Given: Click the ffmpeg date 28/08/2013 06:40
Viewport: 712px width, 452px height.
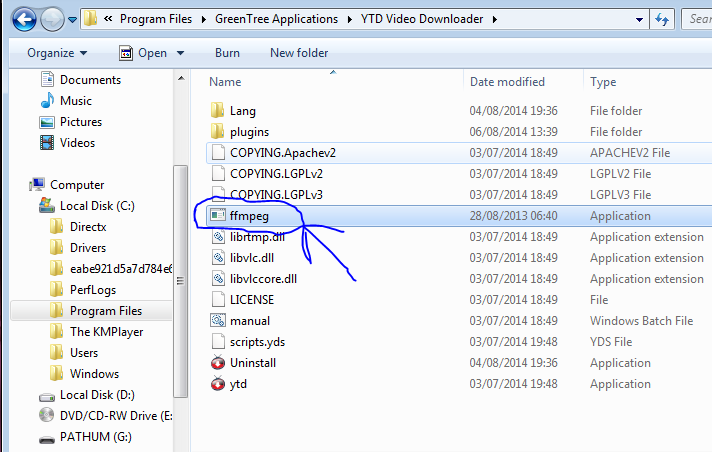Looking at the screenshot, I should (513, 216).
